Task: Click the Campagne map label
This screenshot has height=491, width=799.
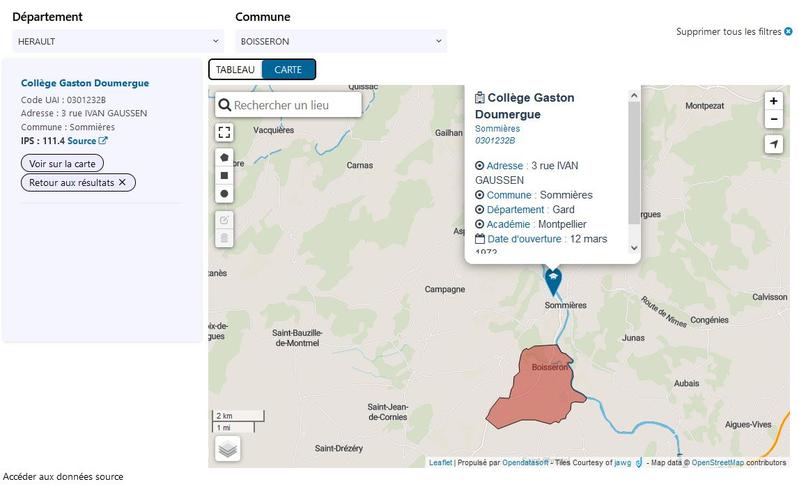Action: click(445, 289)
